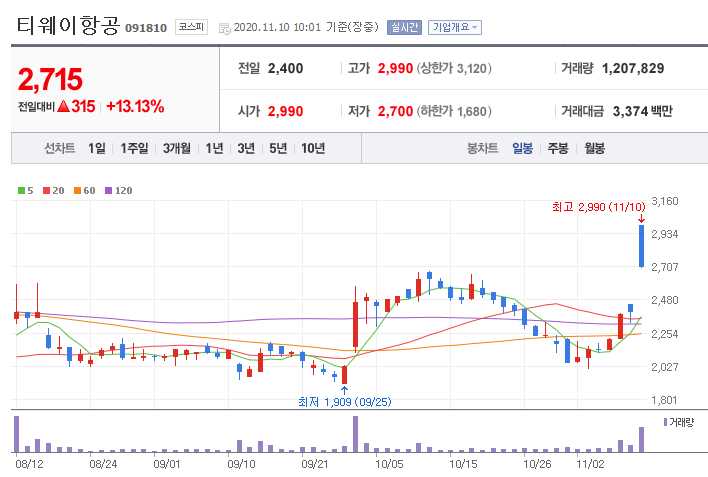Click the +13.13% change rate
This screenshot has width=708, height=477.
[135, 107]
